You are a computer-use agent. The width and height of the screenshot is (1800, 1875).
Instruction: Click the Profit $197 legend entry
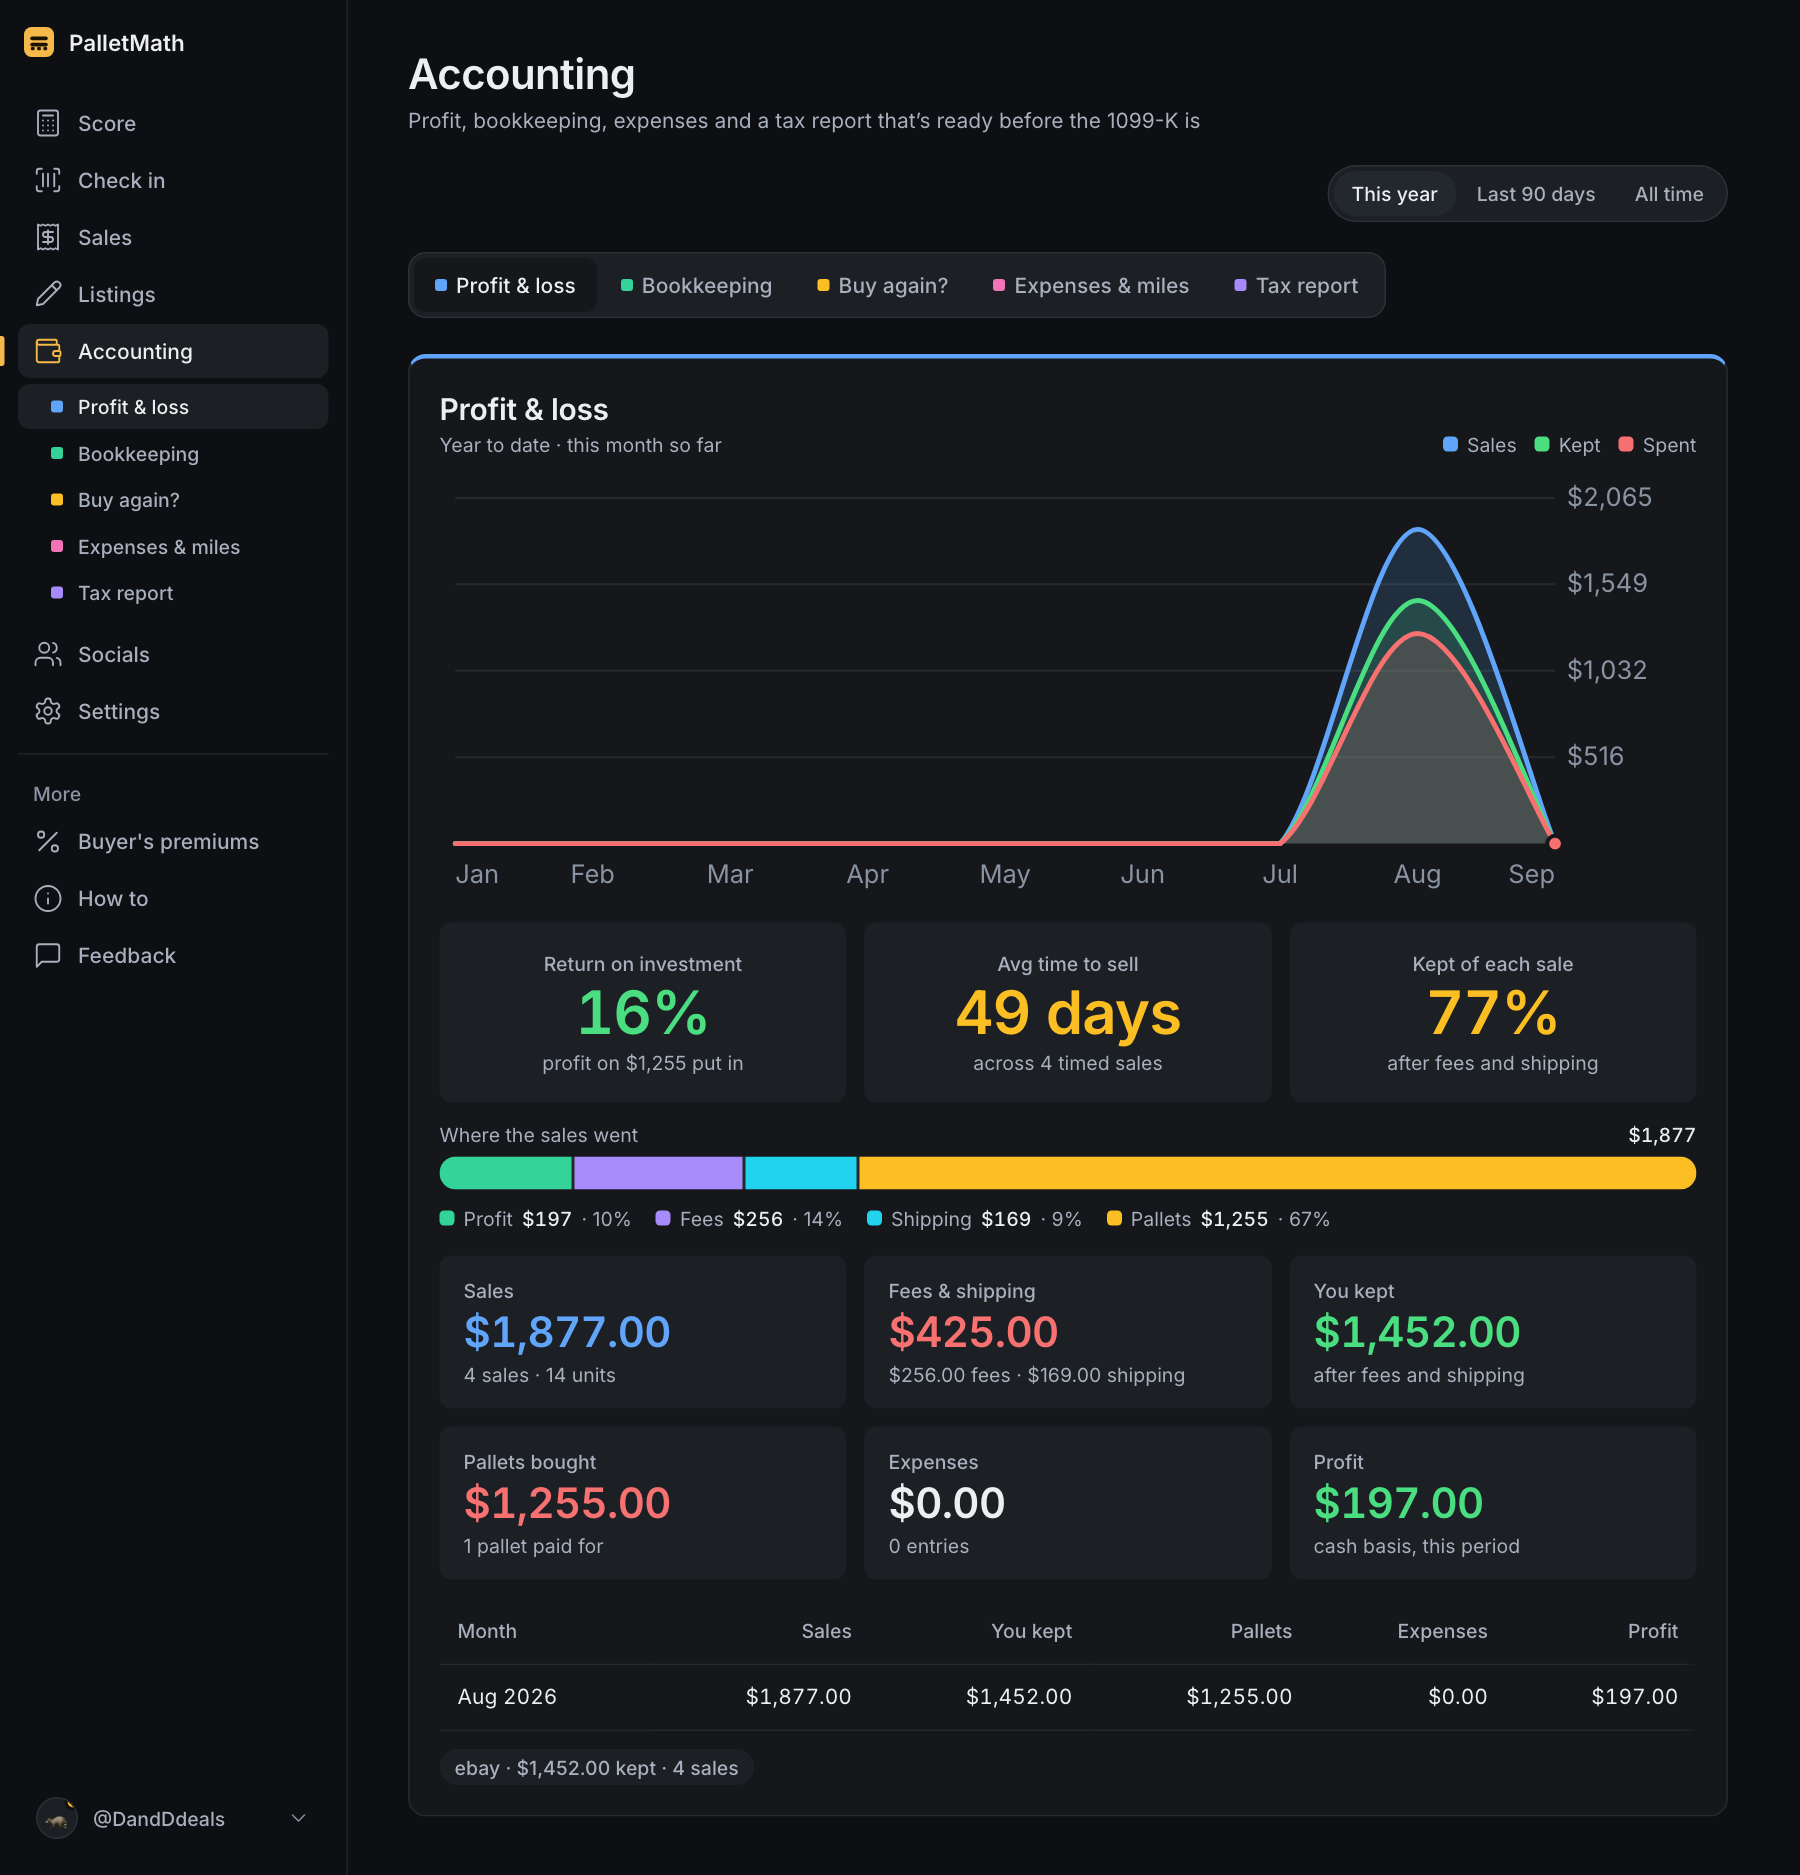pyautogui.click(x=536, y=1219)
